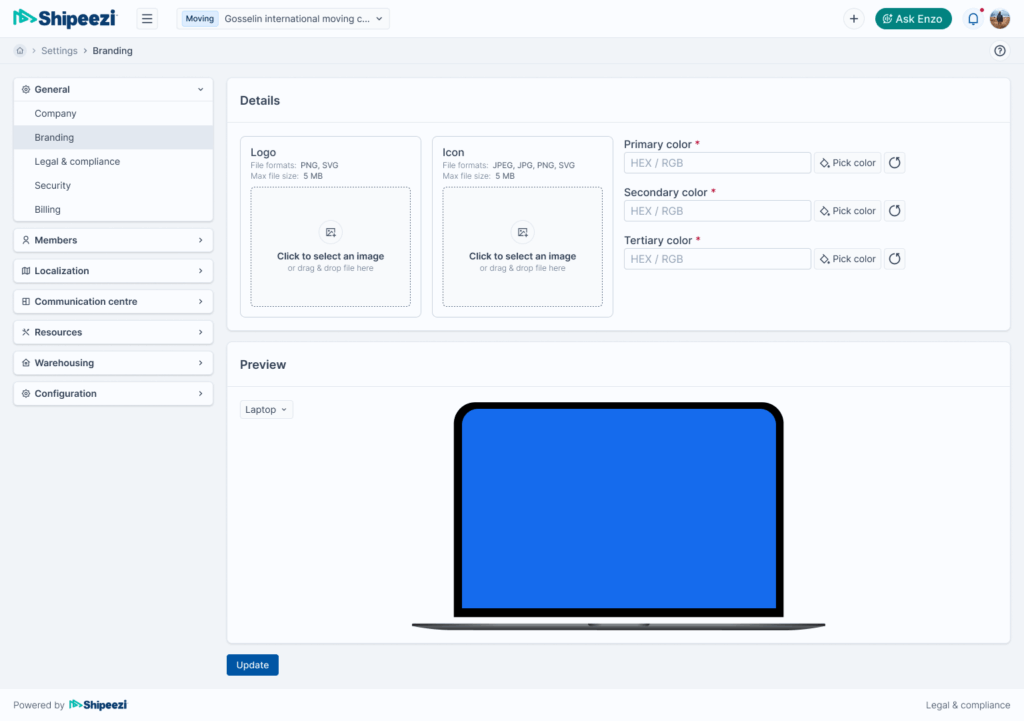Viewport: 1024px width, 721px height.
Task: Reset the Primary color value
Action: point(895,163)
